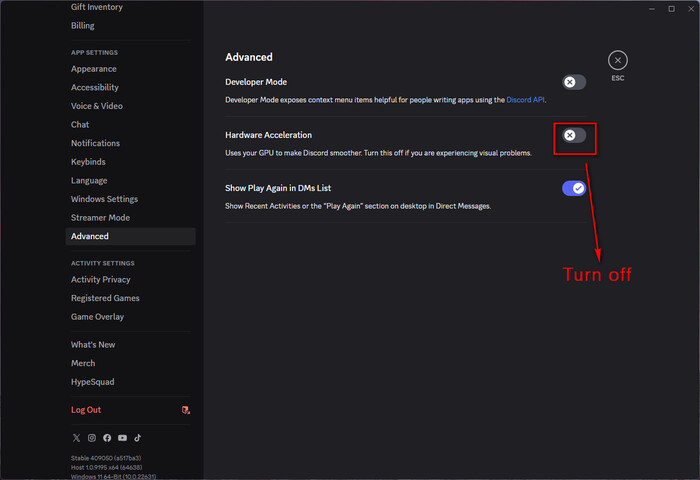The image size is (700, 480).
Task: Open Billing settings
Action: point(83,25)
